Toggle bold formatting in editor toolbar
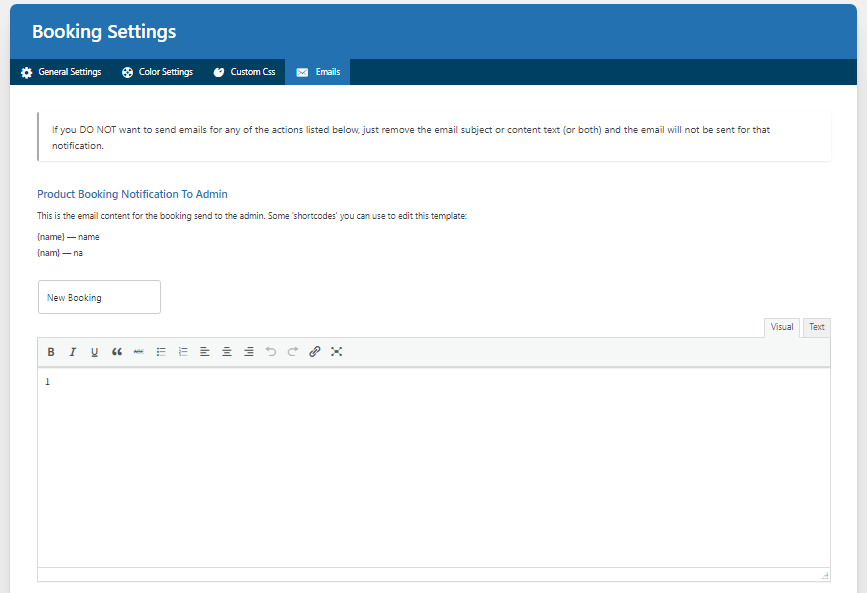The image size is (867, 593). 51,352
